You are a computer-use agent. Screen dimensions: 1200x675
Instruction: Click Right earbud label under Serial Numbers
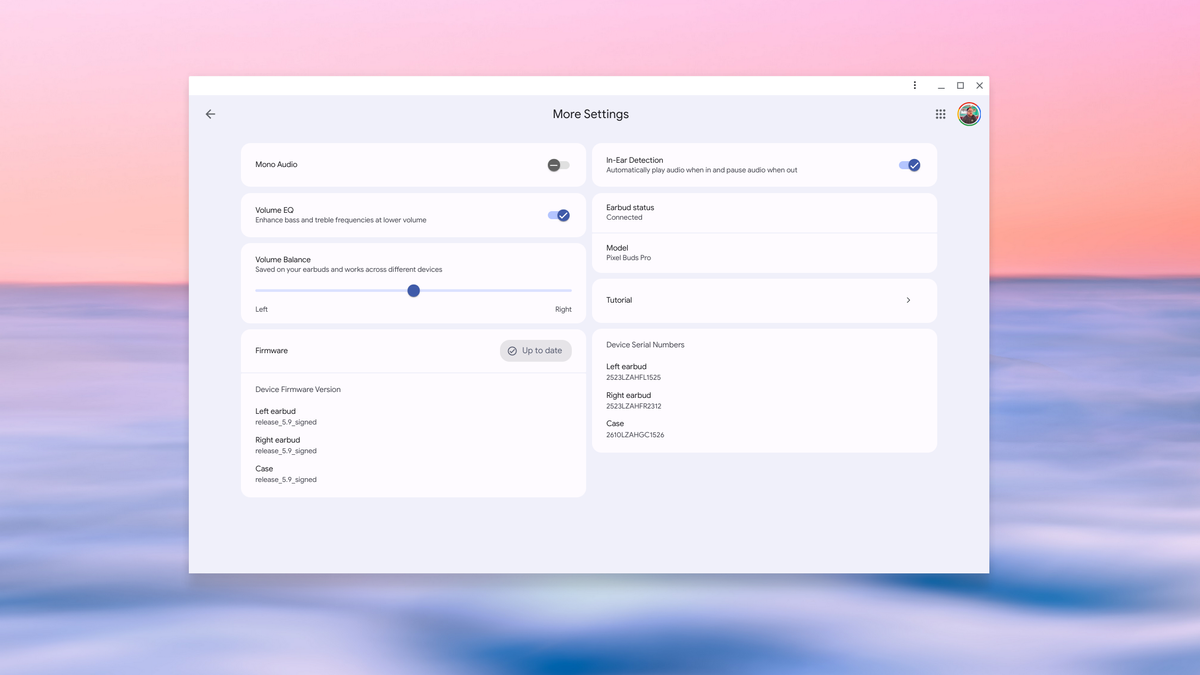click(628, 395)
